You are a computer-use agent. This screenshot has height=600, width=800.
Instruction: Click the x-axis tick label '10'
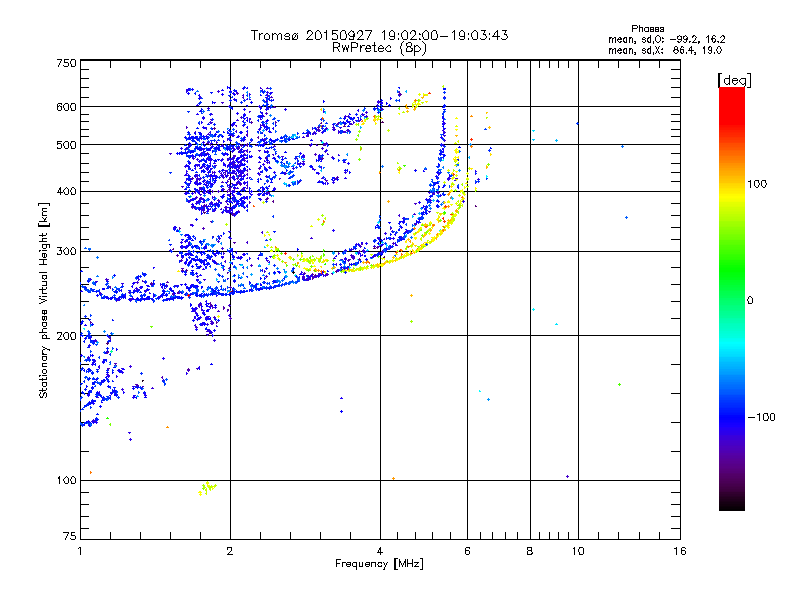pyautogui.click(x=578, y=551)
